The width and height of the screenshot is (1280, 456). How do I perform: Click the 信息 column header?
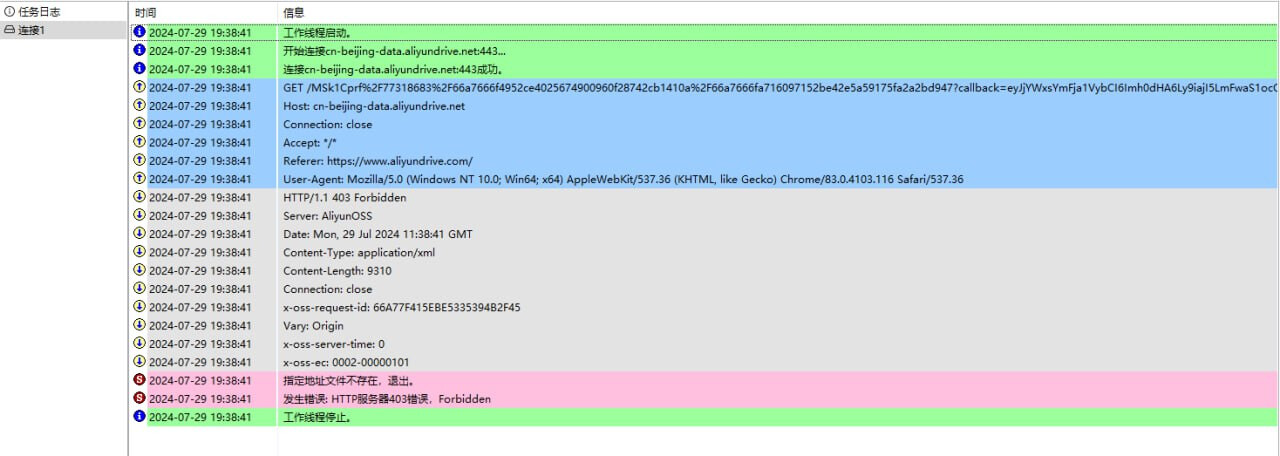(295, 13)
